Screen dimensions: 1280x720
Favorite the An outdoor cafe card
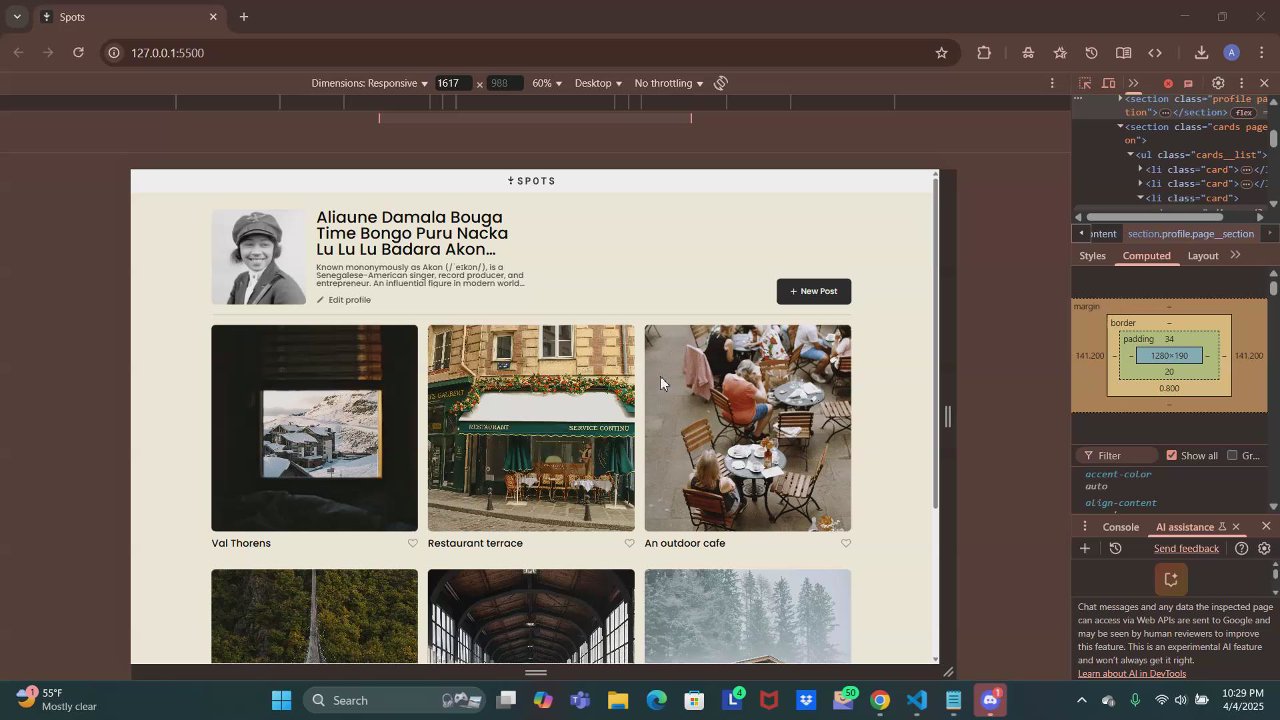846,543
